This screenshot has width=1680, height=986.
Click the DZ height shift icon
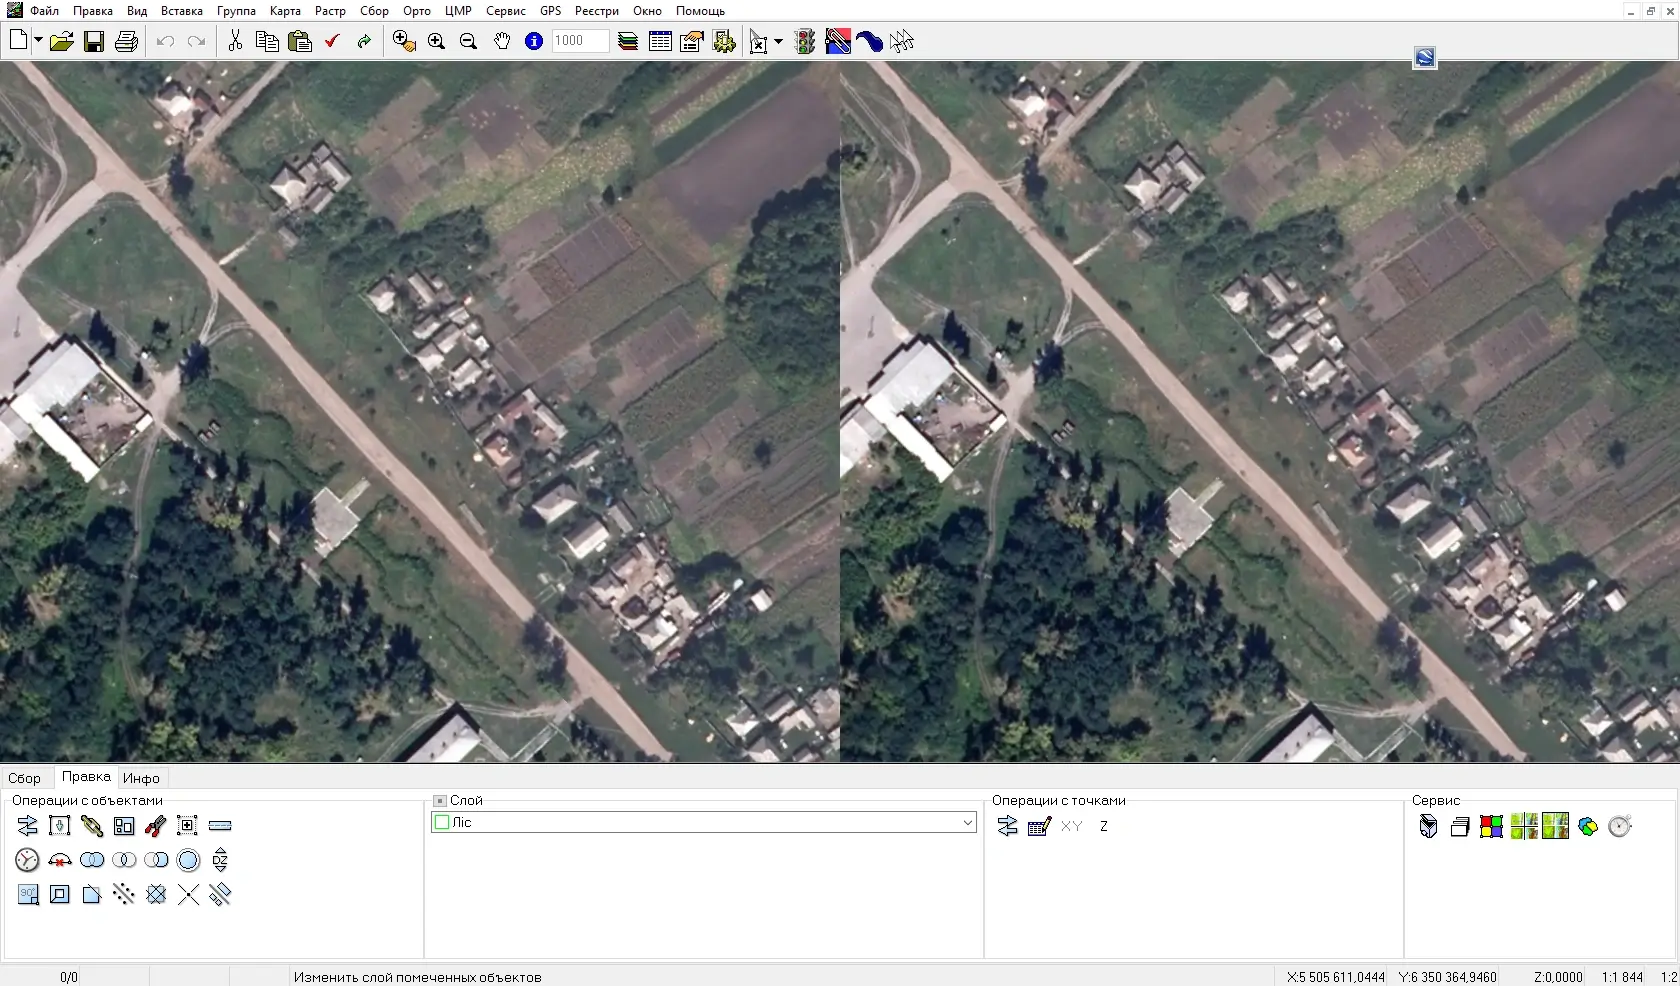coord(220,860)
